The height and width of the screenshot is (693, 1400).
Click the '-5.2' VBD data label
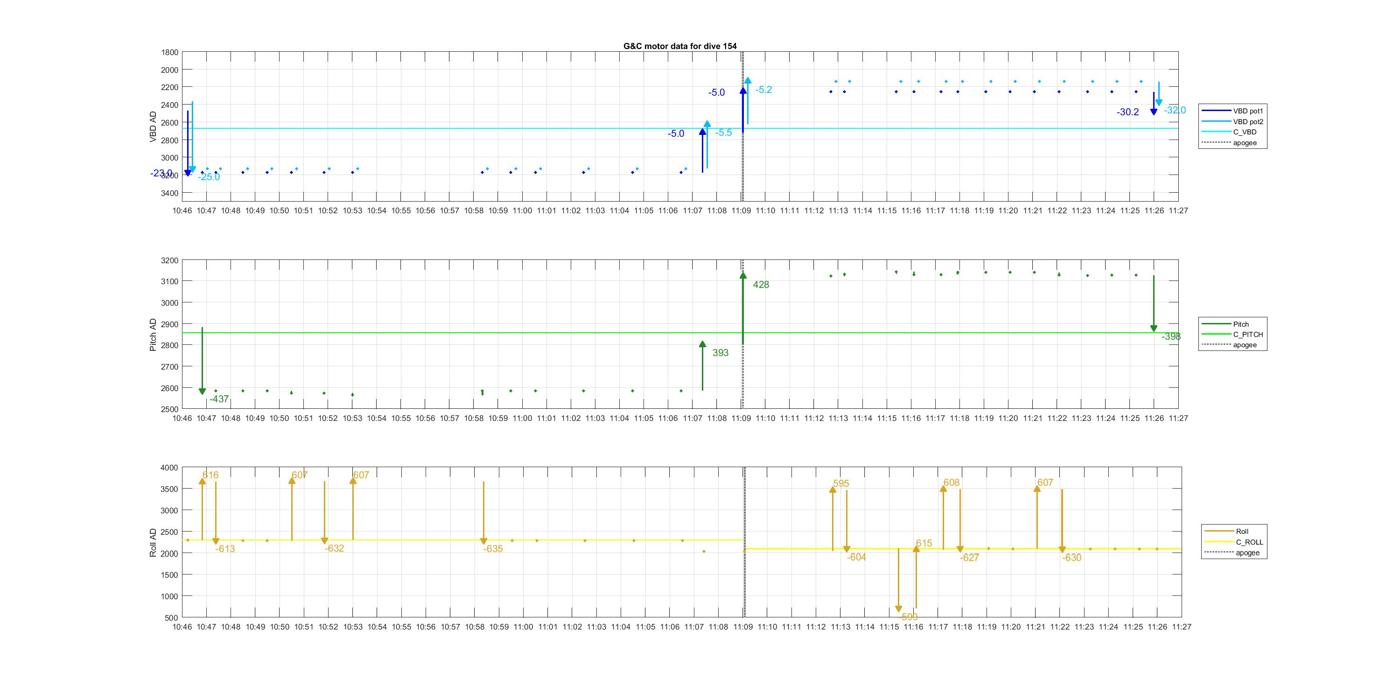(x=763, y=90)
